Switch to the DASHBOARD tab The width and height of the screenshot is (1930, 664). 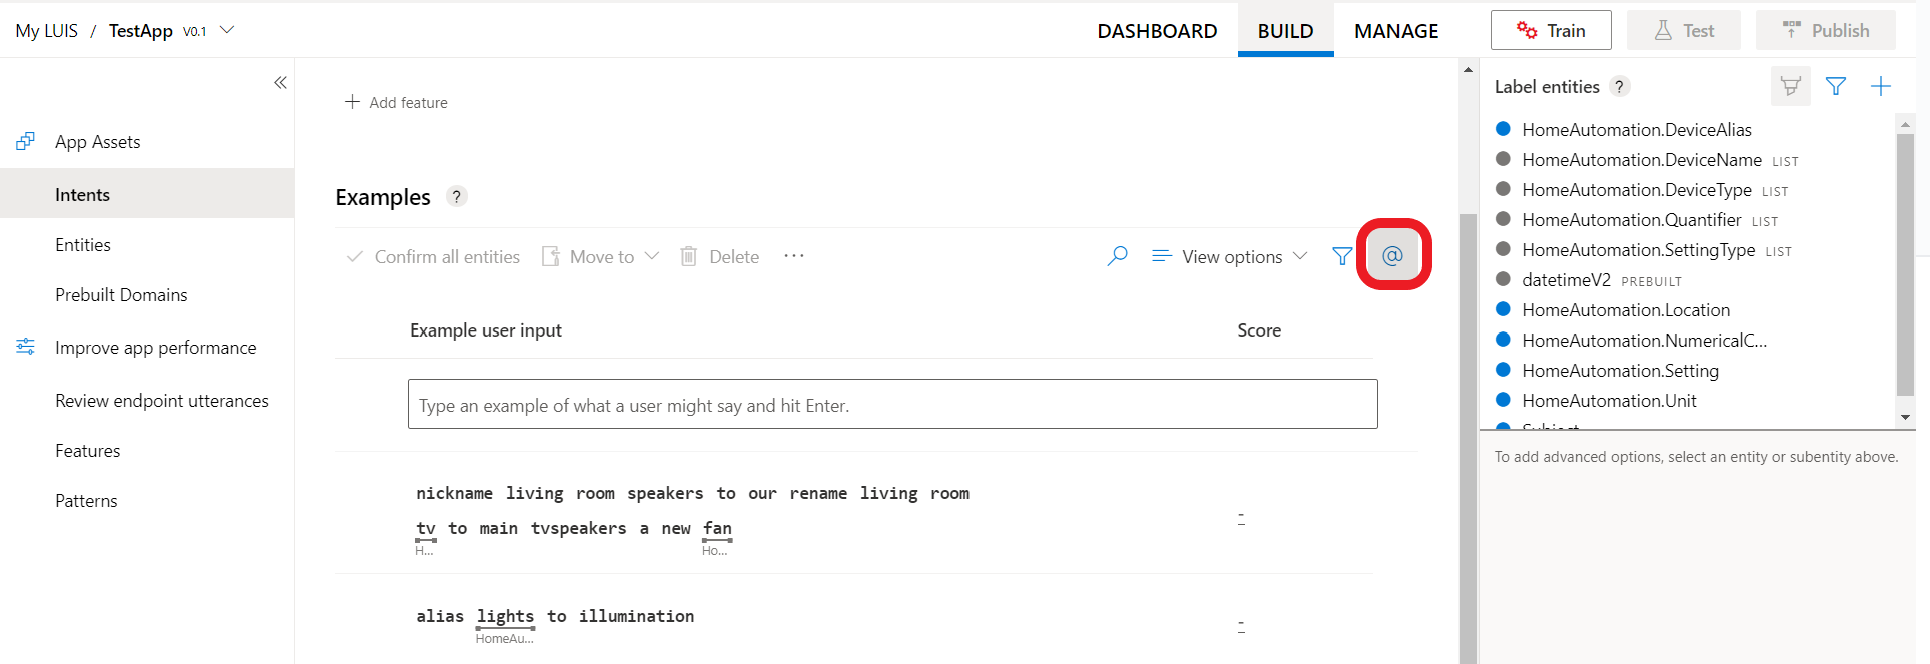[1157, 31]
